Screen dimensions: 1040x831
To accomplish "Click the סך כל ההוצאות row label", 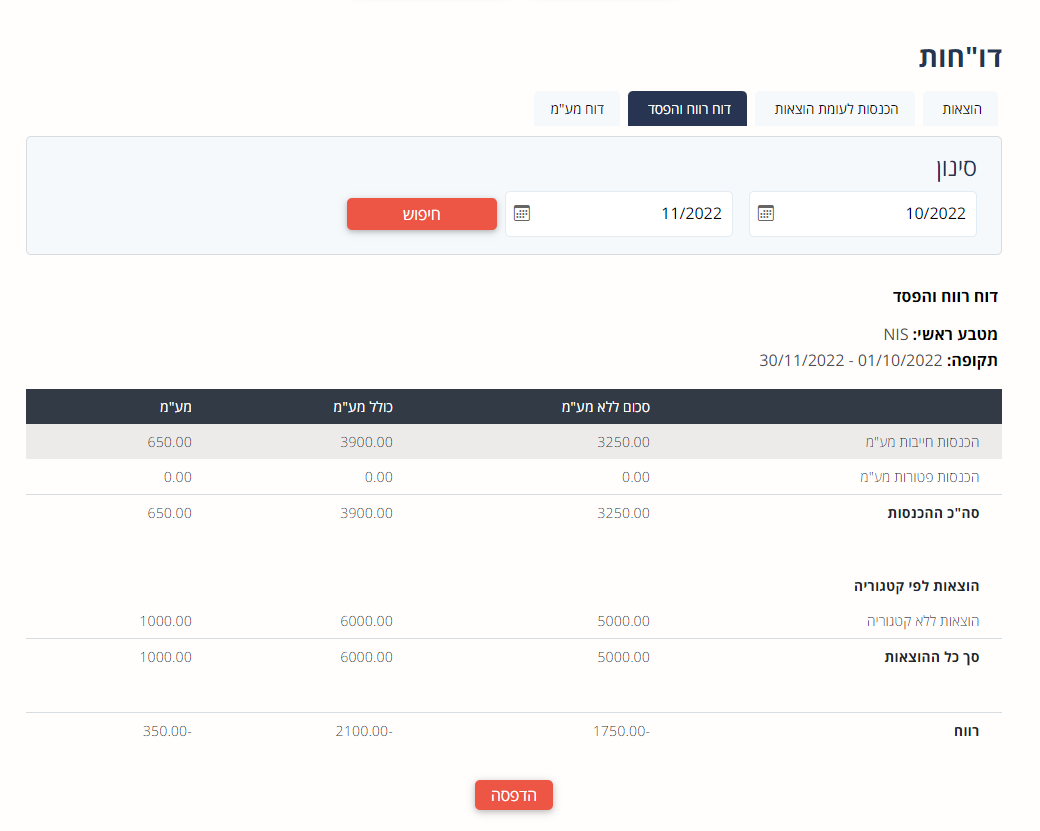I will tap(931, 657).
